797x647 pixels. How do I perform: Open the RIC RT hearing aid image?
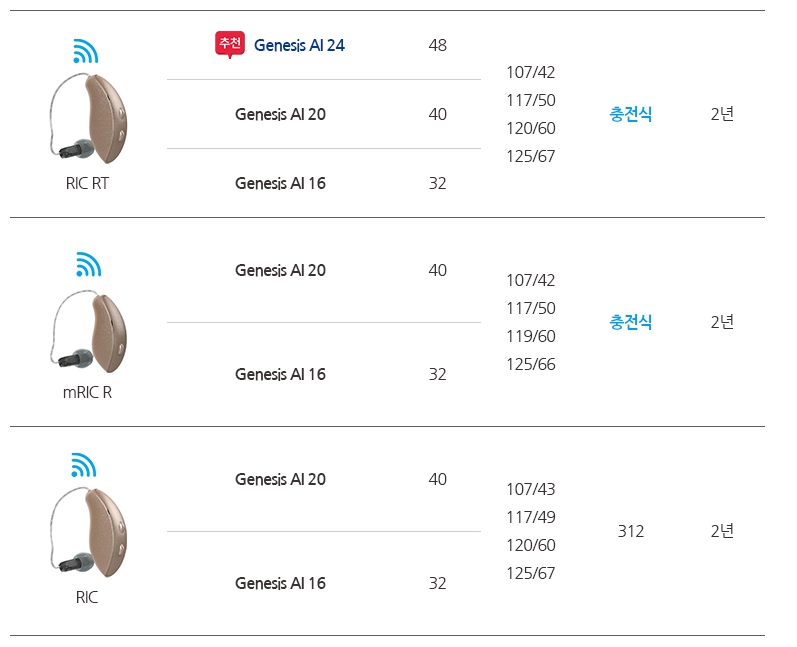(87, 119)
